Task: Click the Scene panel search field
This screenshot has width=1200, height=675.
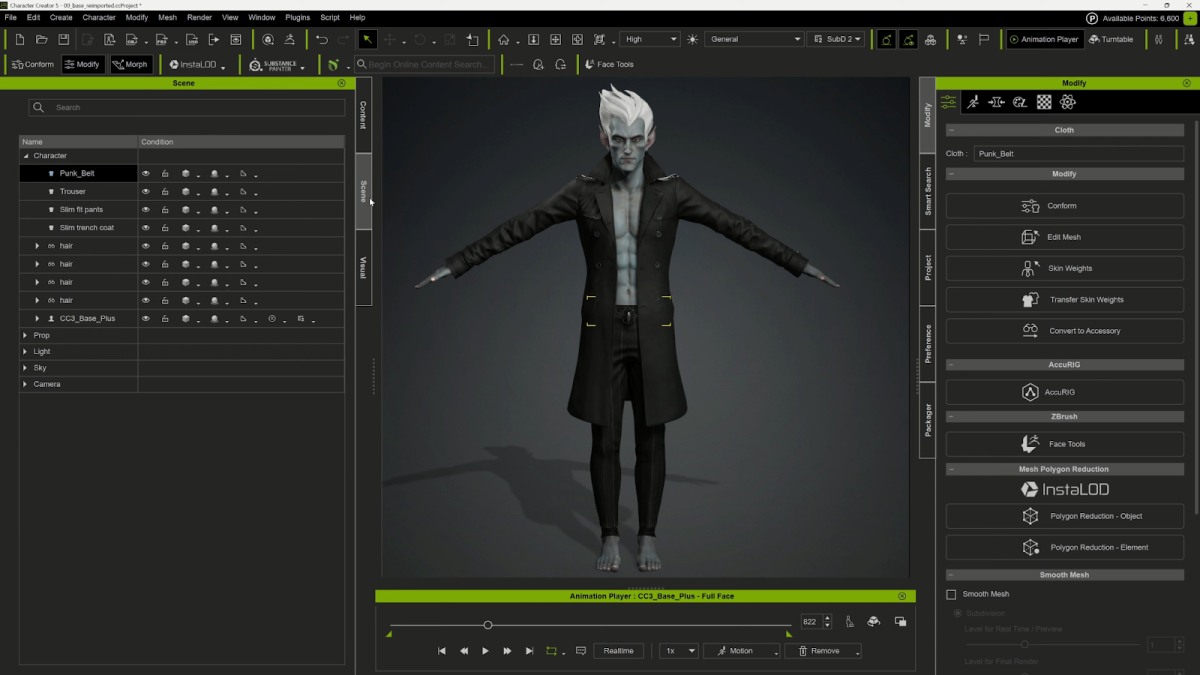Action: (190, 107)
